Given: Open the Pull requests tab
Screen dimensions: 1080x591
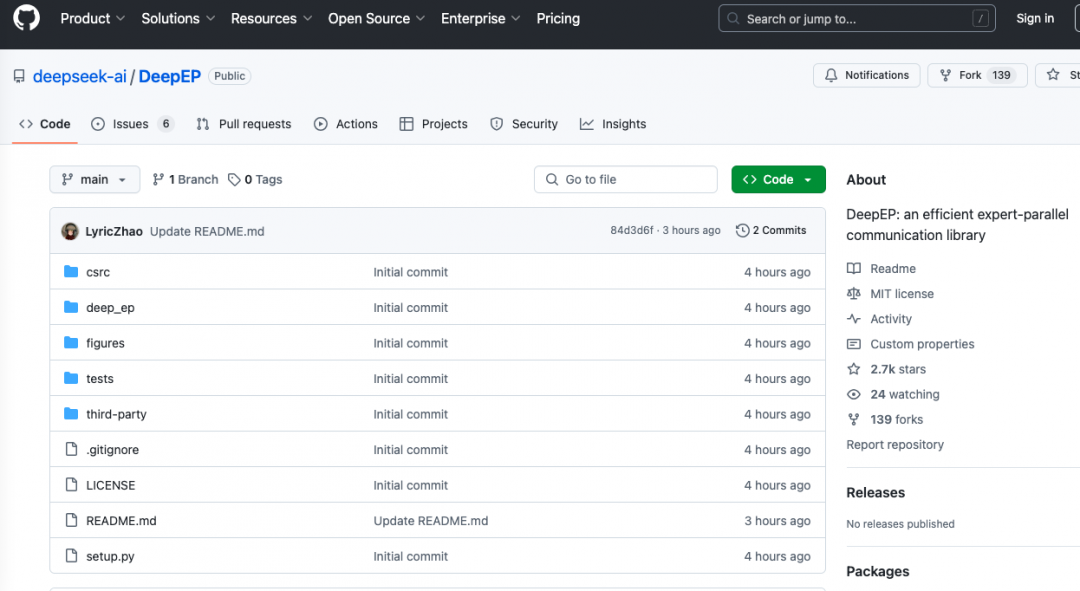Looking at the screenshot, I should coord(244,124).
